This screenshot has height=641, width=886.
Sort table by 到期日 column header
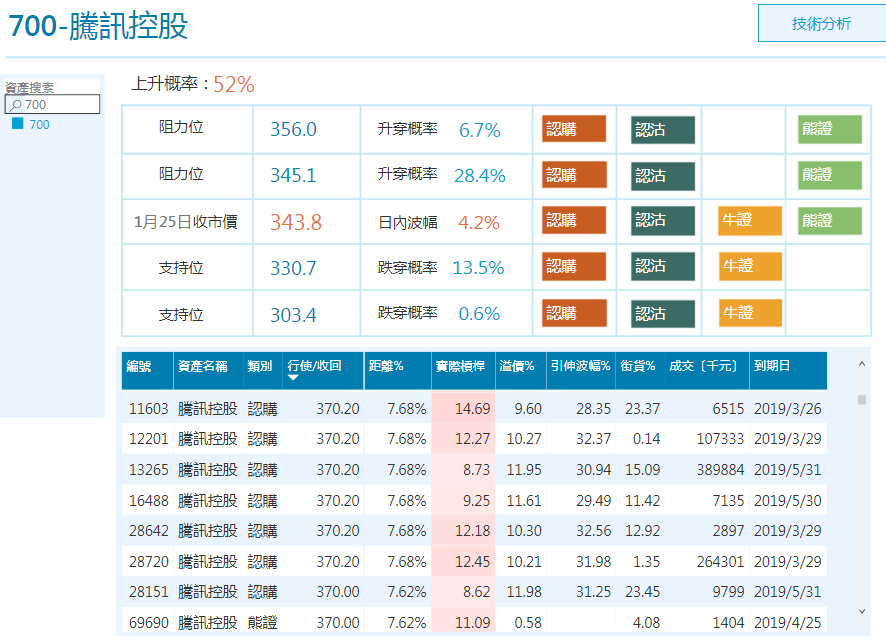788,371
